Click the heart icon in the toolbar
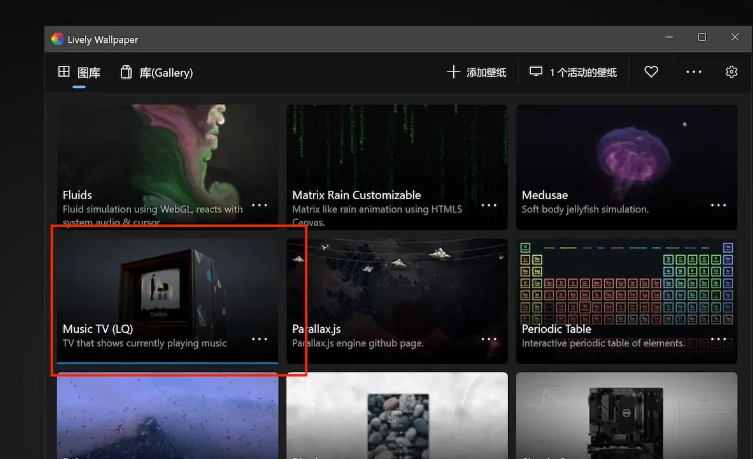Viewport: 753px width, 459px height. [x=651, y=72]
